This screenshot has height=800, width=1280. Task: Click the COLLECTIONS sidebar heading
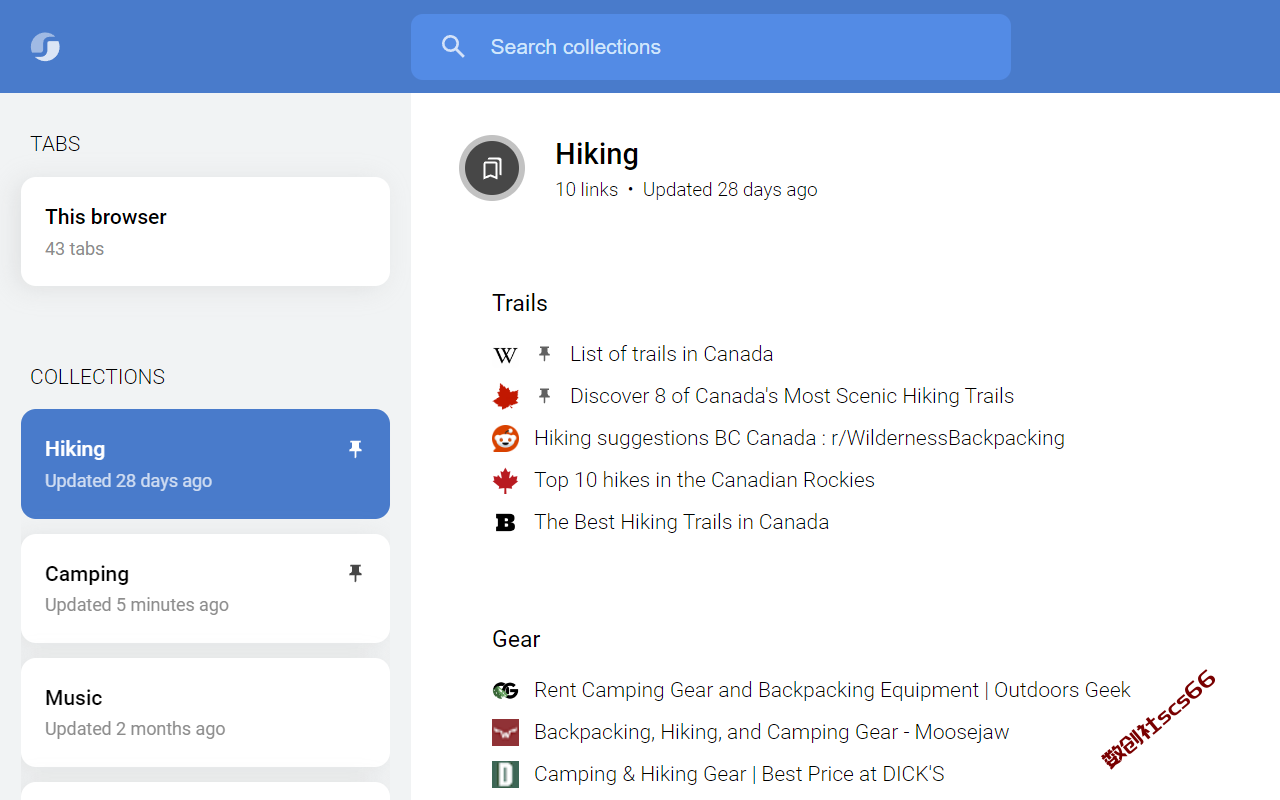pos(98,377)
